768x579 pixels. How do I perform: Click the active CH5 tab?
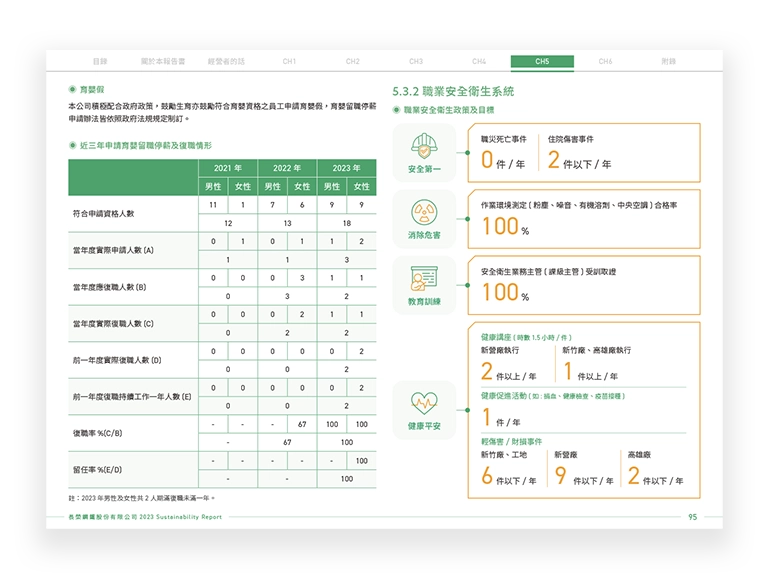(x=542, y=61)
